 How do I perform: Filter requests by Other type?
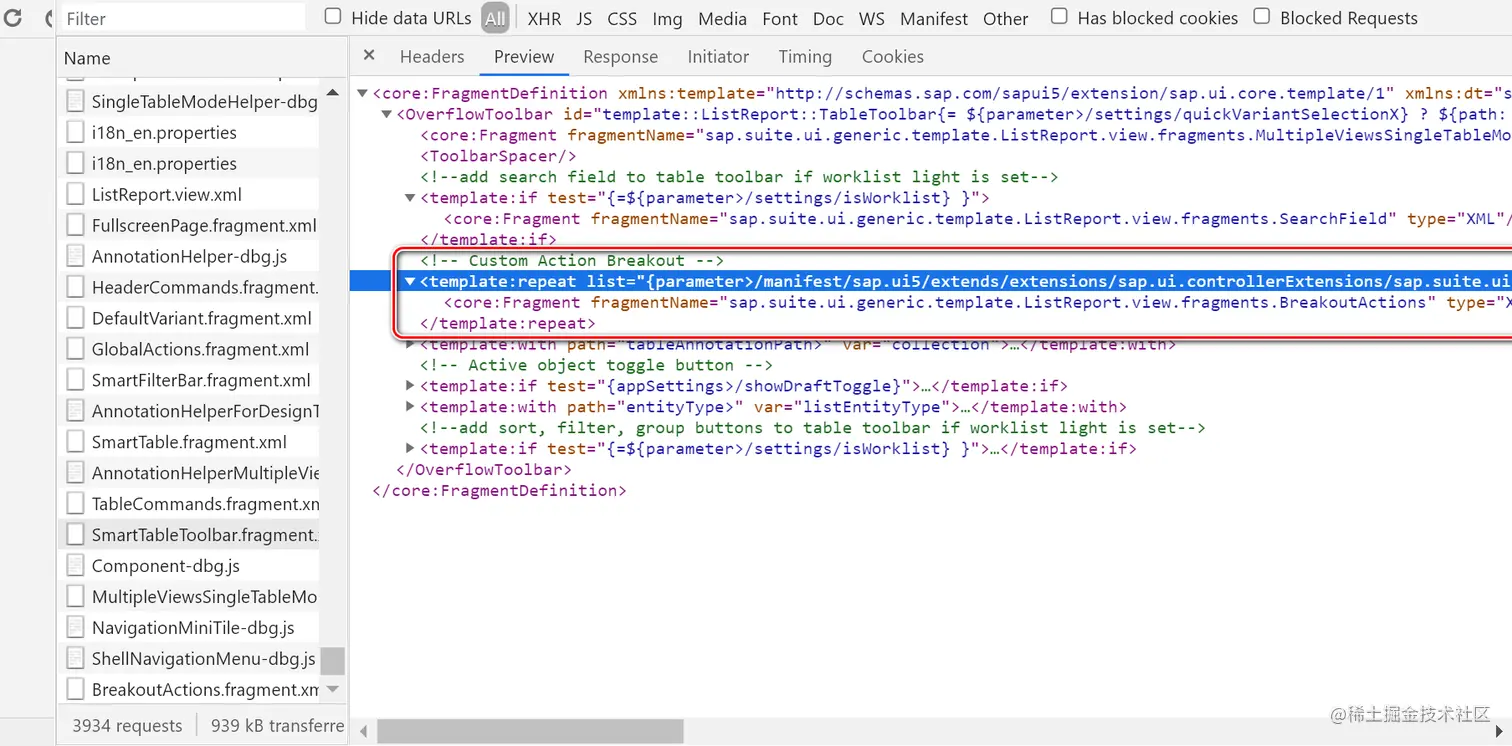pyautogui.click(x=1005, y=18)
